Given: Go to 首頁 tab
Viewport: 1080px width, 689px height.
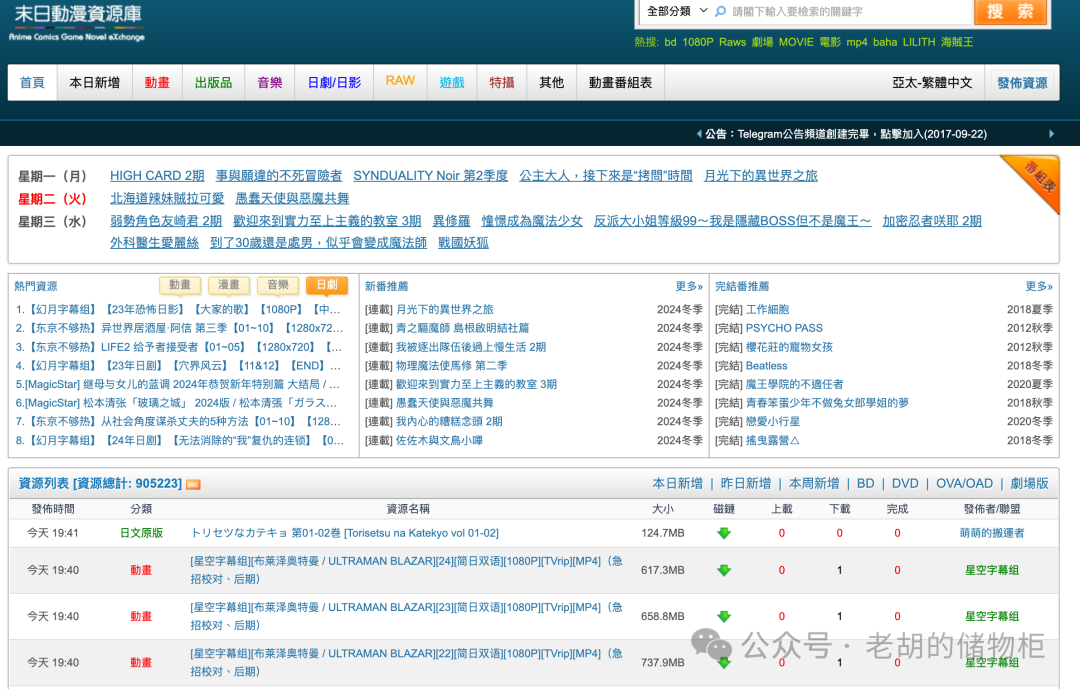Looking at the screenshot, I should (x=32, y=83).
